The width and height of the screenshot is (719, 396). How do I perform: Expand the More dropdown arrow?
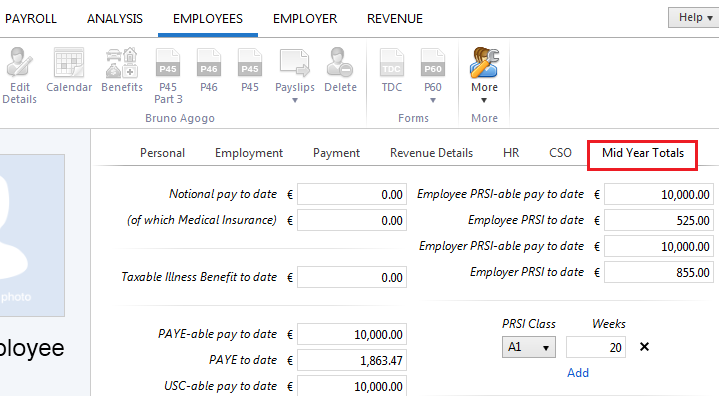pos(484,100)
